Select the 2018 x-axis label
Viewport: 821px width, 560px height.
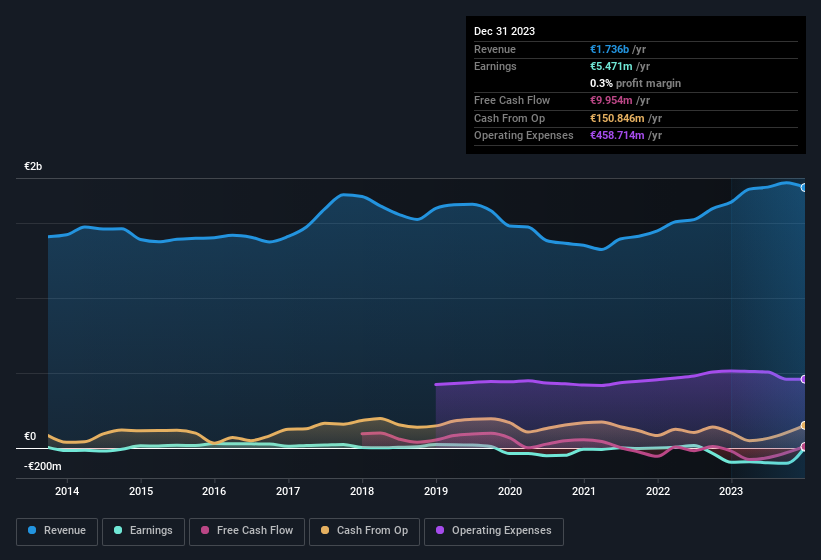coord(362,491)
